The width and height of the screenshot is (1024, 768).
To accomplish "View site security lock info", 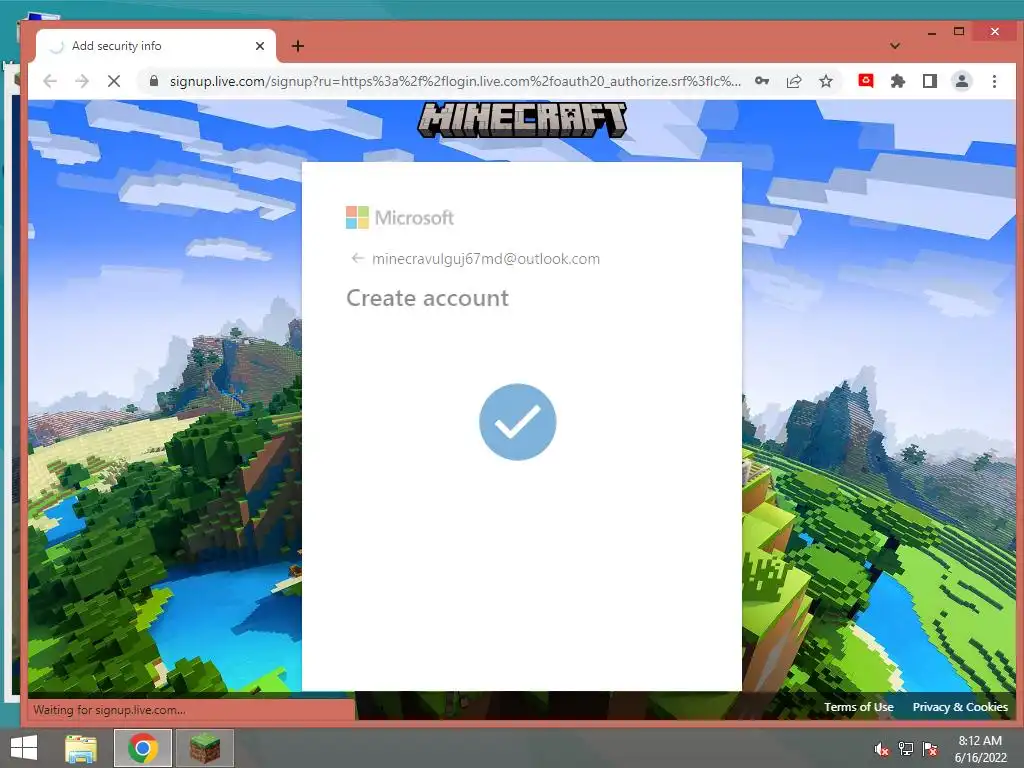I will point(153,81).
